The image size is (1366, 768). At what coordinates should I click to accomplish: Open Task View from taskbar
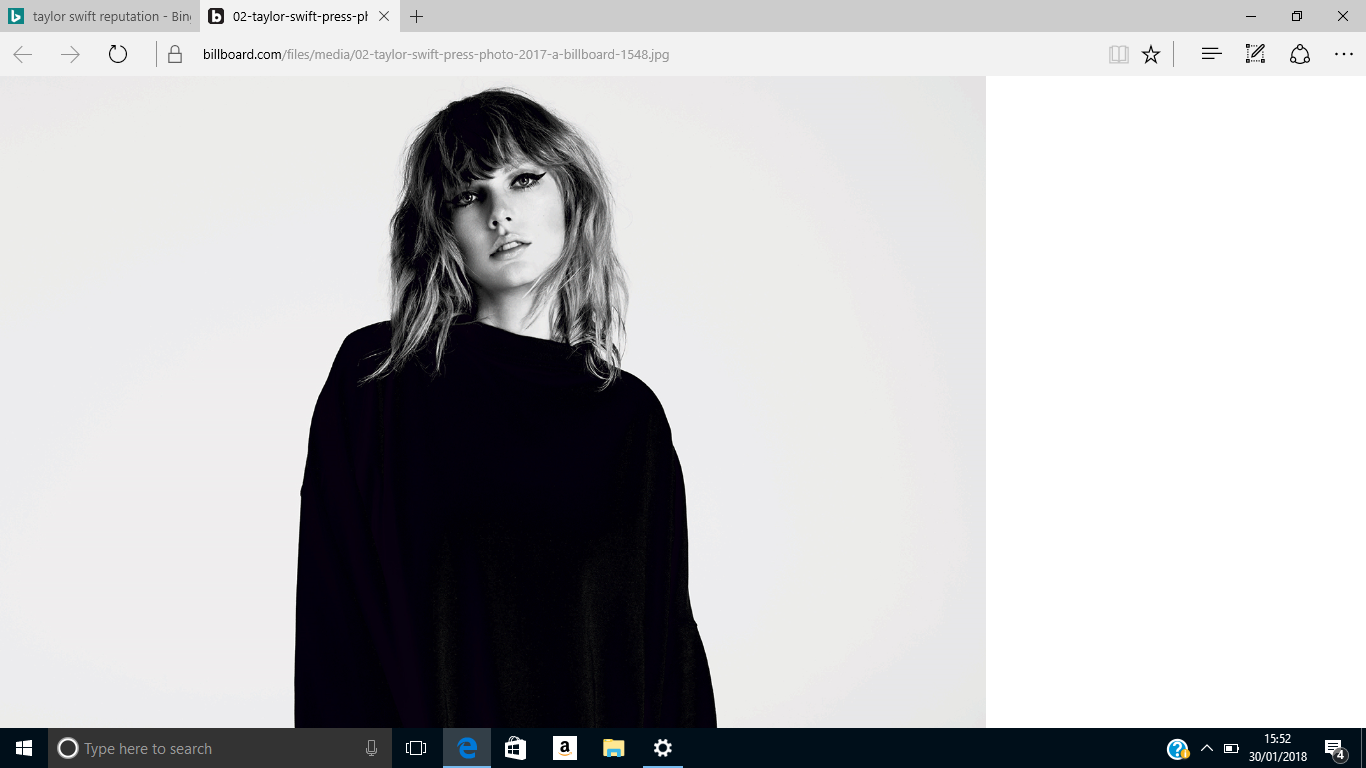[x=416, y=748]
